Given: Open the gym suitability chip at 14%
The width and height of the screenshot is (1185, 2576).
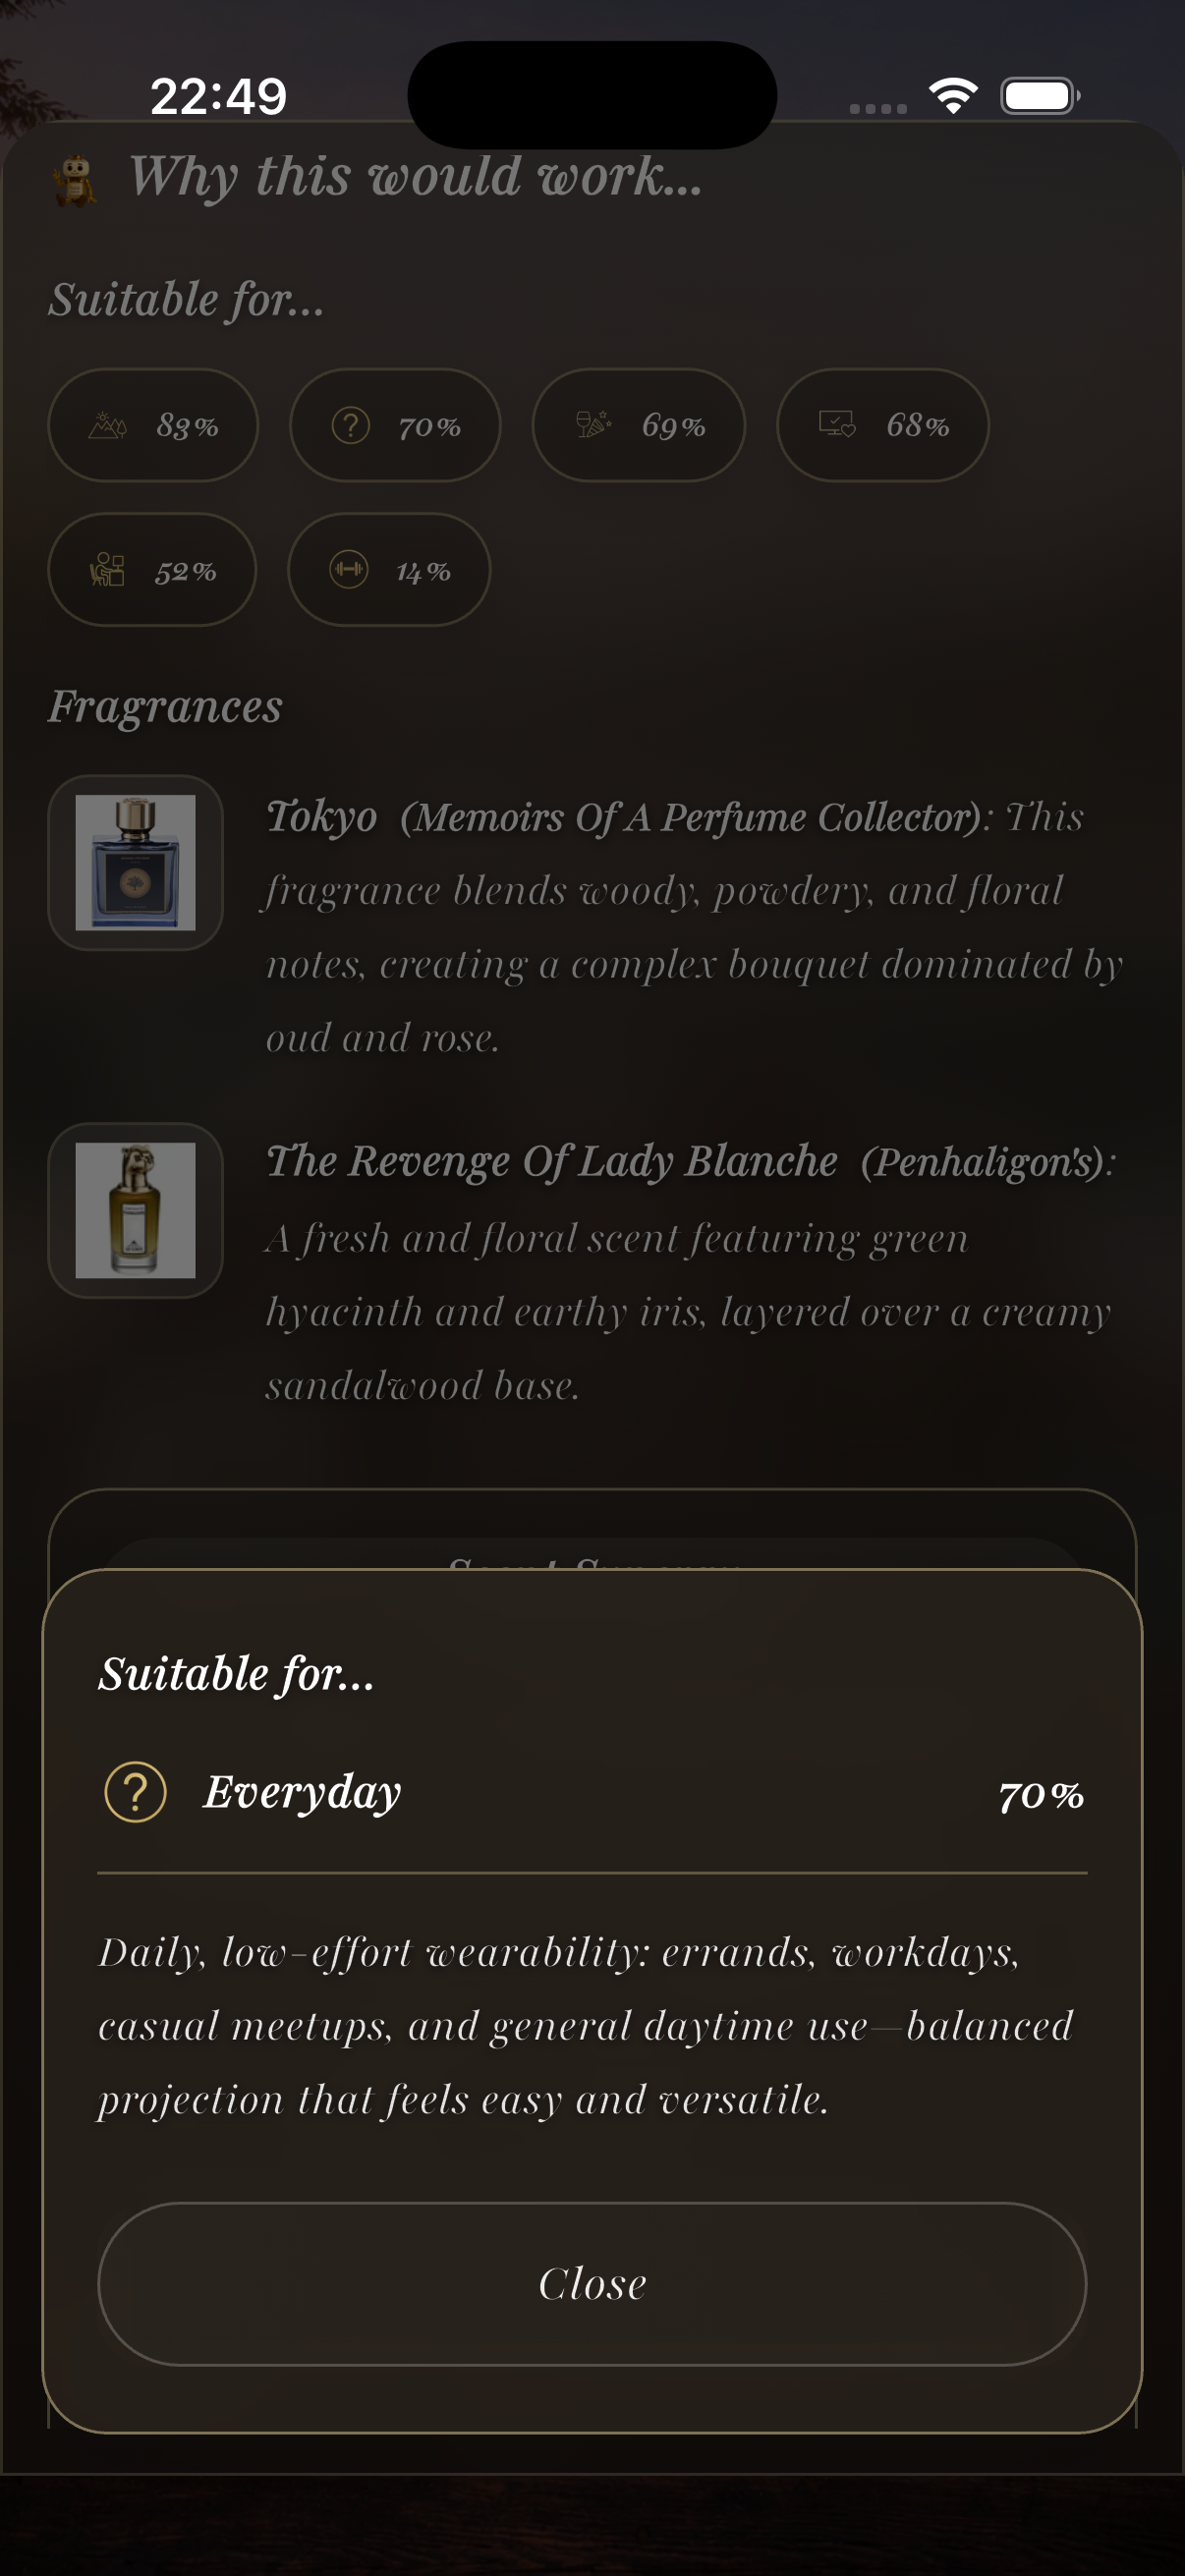Looking at the screenshot, I should 388,571.
